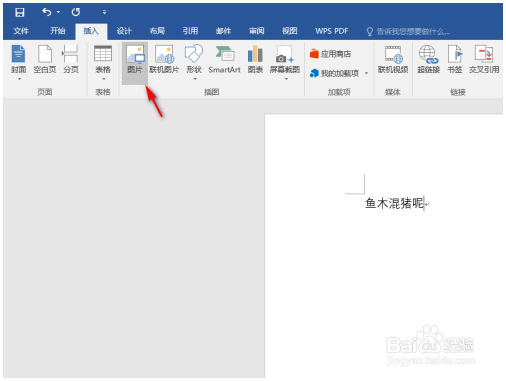Insert online video with 联机视频
This screenshot has width=506, height=381.
click(x=393, y=59)
